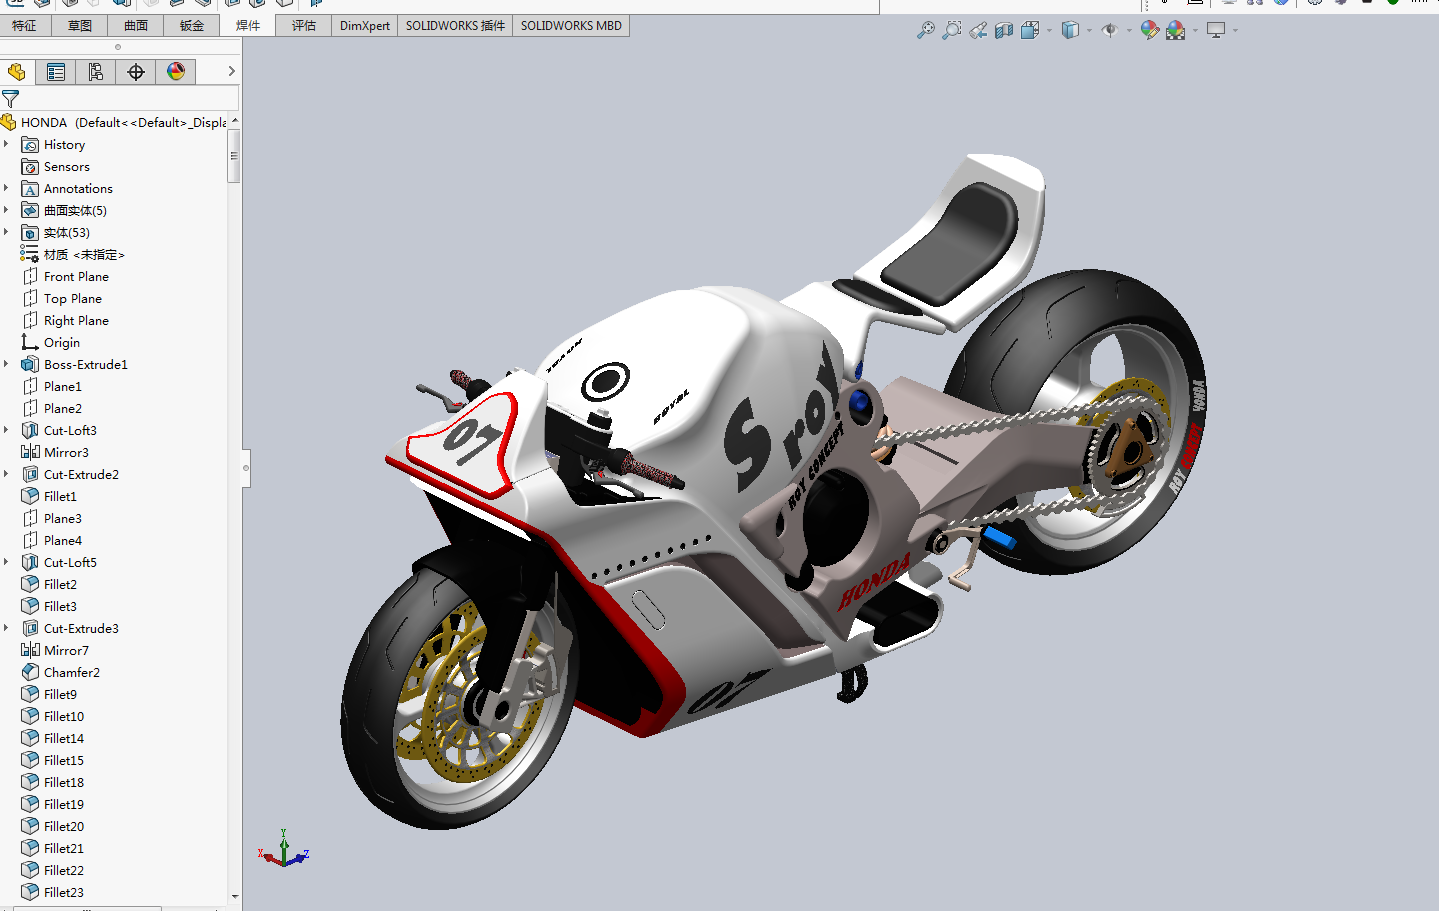This screenshot has width=1439, height=911.
Task: Click the Apply Scene icon
Action: coord(1176,30)
